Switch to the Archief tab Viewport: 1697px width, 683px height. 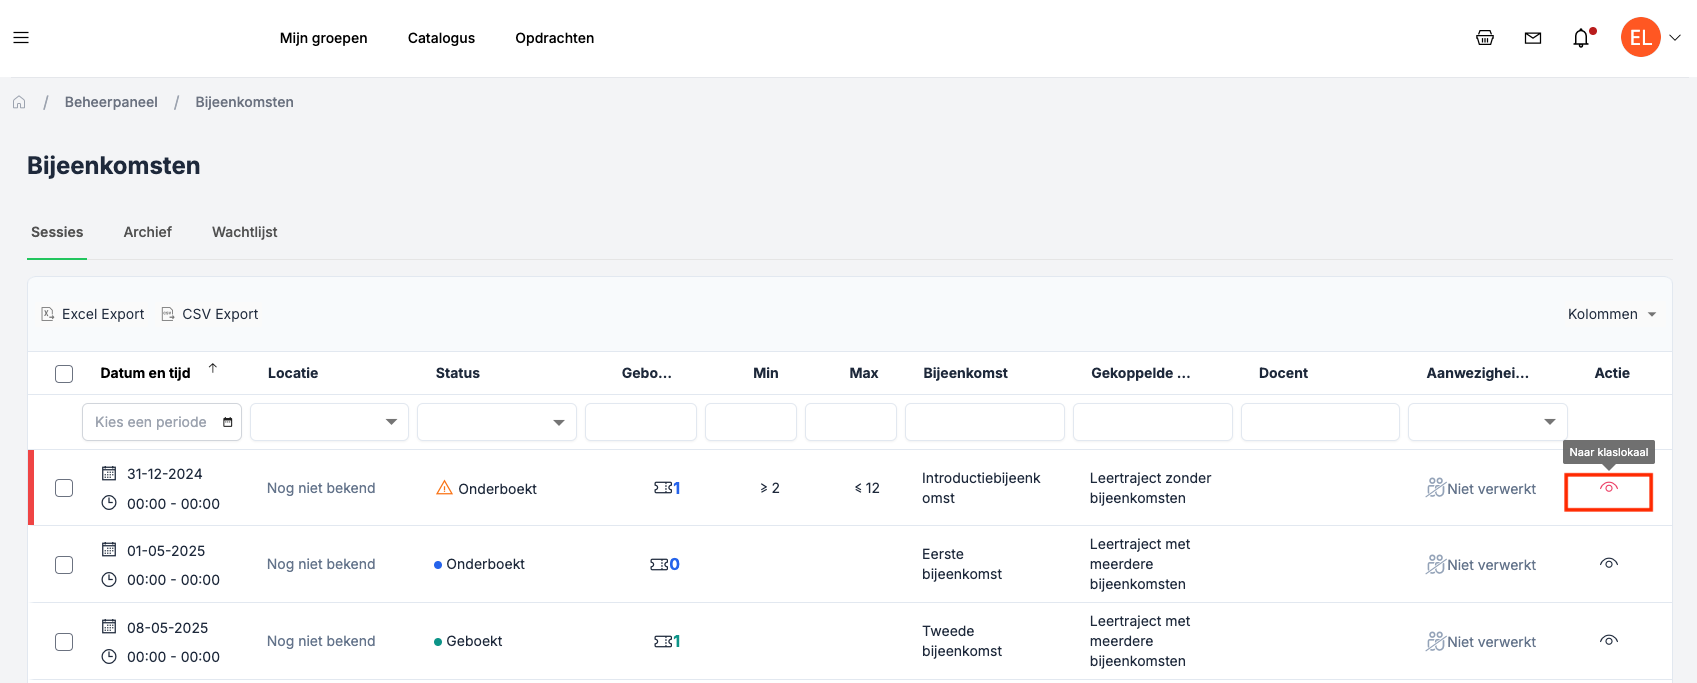(147, 232)
